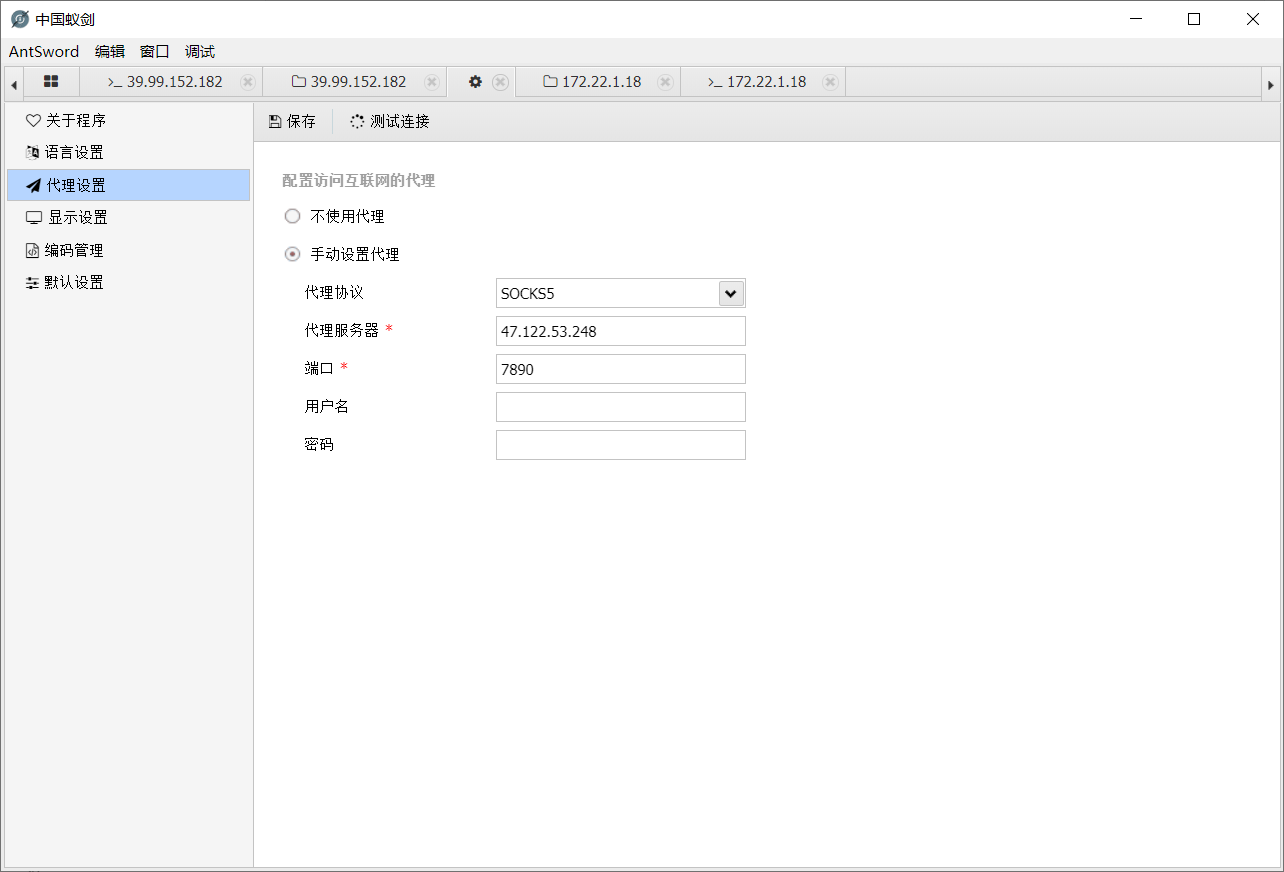Open the AntSword menu
The image size is (1284, 872).
44,52
